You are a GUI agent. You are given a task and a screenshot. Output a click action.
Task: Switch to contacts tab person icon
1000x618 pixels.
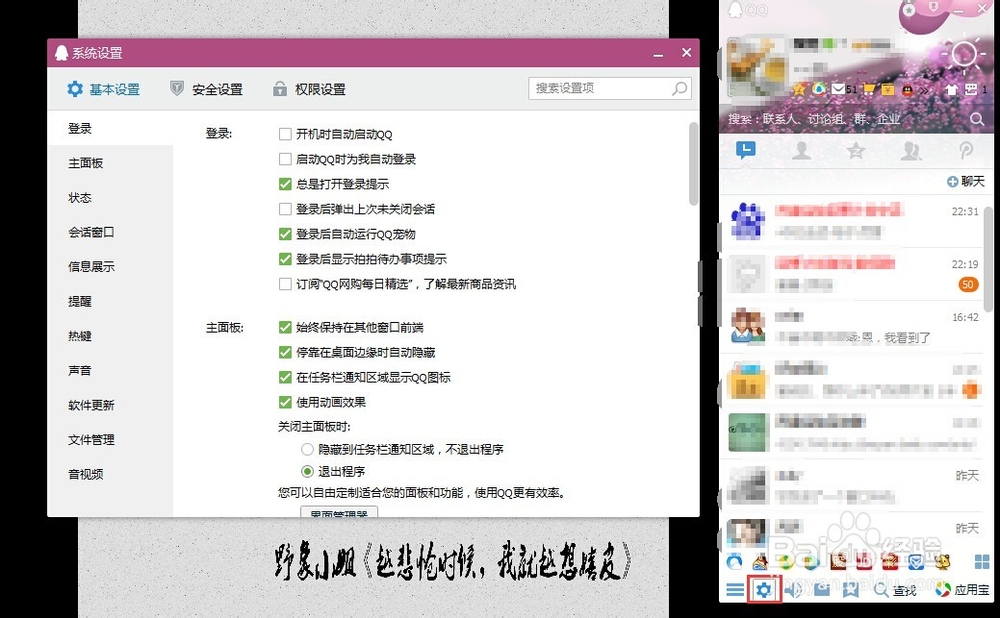click(x=801, y=151)
